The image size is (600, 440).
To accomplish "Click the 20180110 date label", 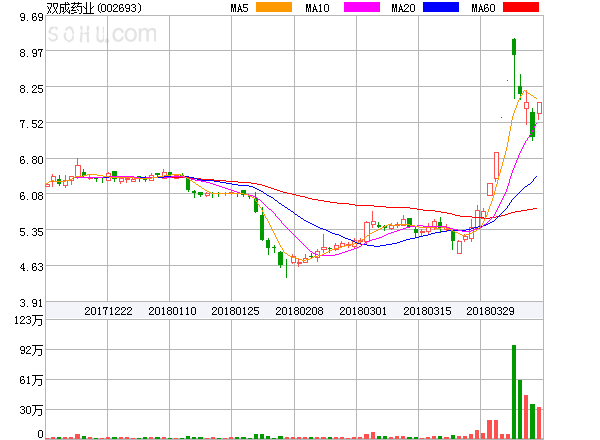I will [x=172, y=311].
